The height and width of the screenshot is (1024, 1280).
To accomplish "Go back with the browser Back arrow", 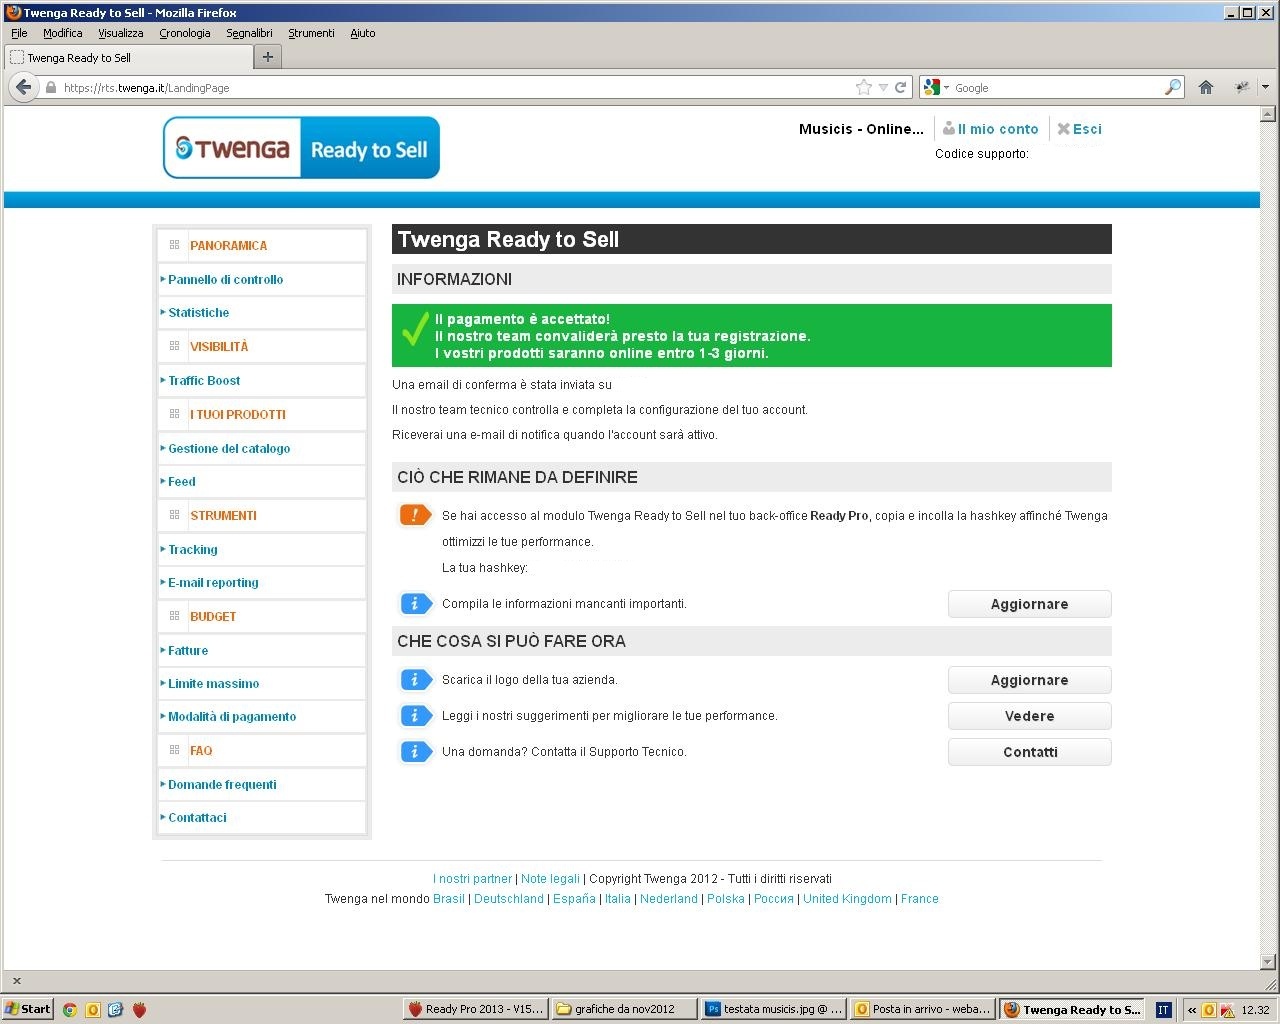I will [24, 87].
